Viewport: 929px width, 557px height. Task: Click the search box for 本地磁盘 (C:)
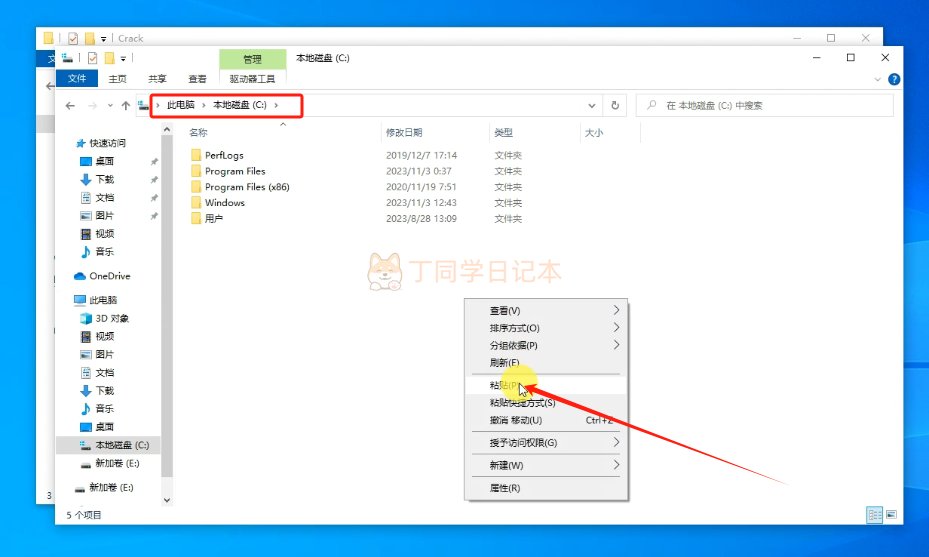click(x=765, y=105)
